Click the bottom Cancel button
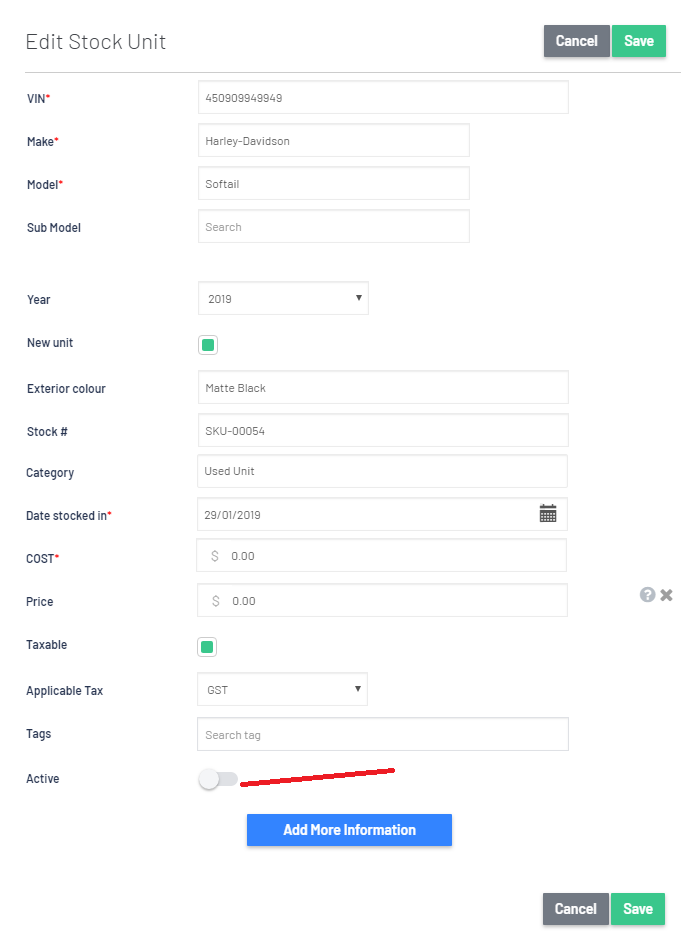Image resolution: width=695 pixels, height=943 pixels. [x=575, y=909]
